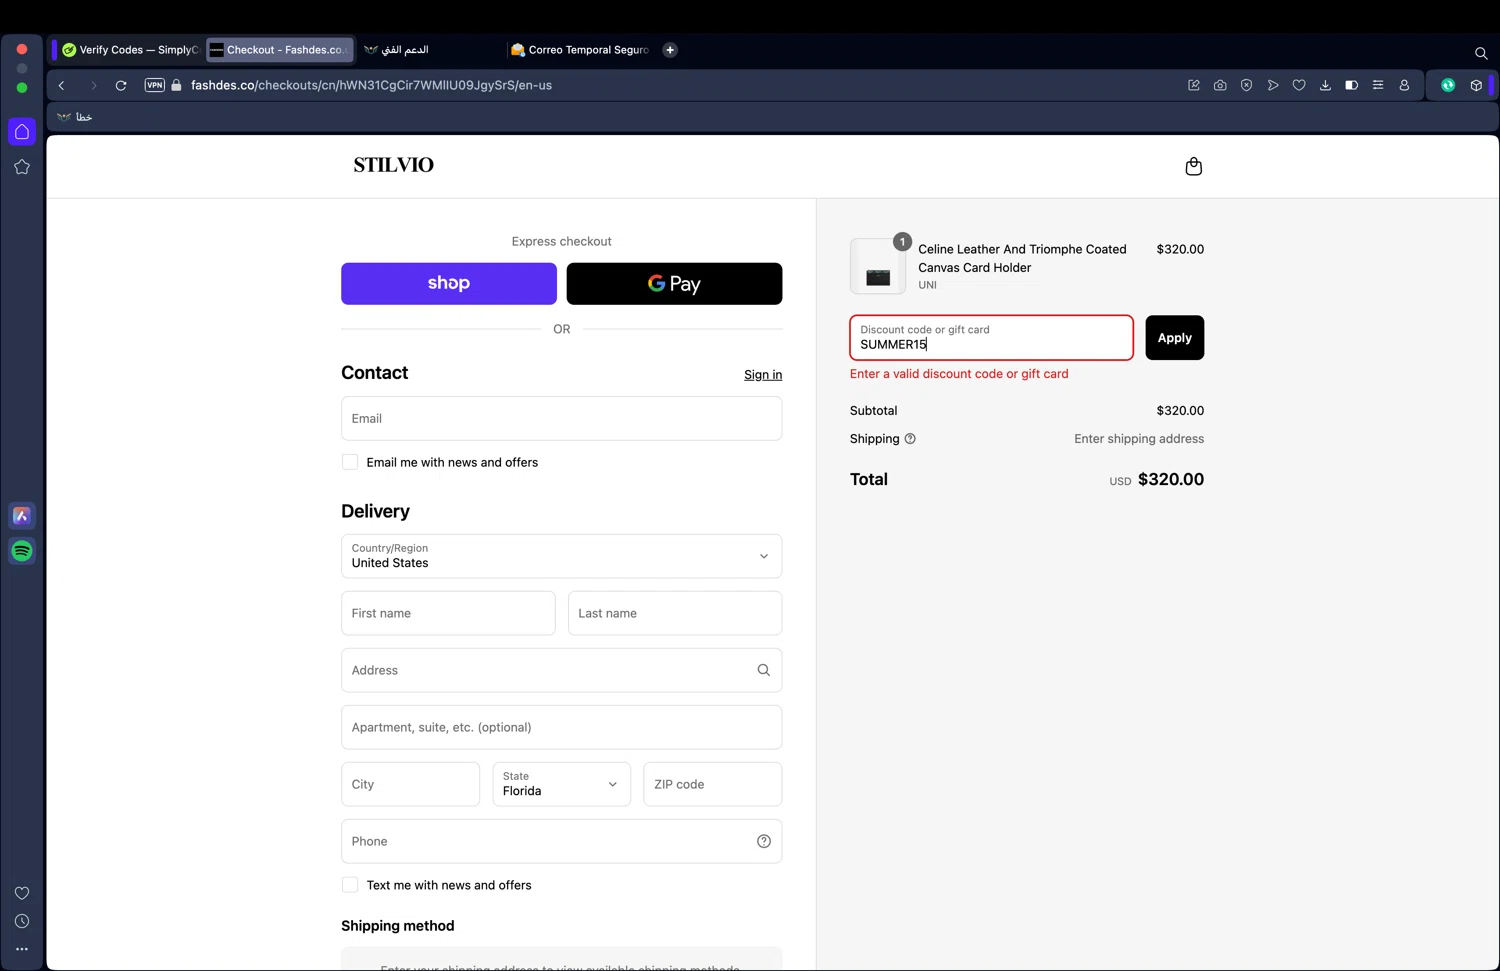1500x971 pixels.
Task: Click the toolbar heart bookmark icon
Action: click(x=1299, y=86)
